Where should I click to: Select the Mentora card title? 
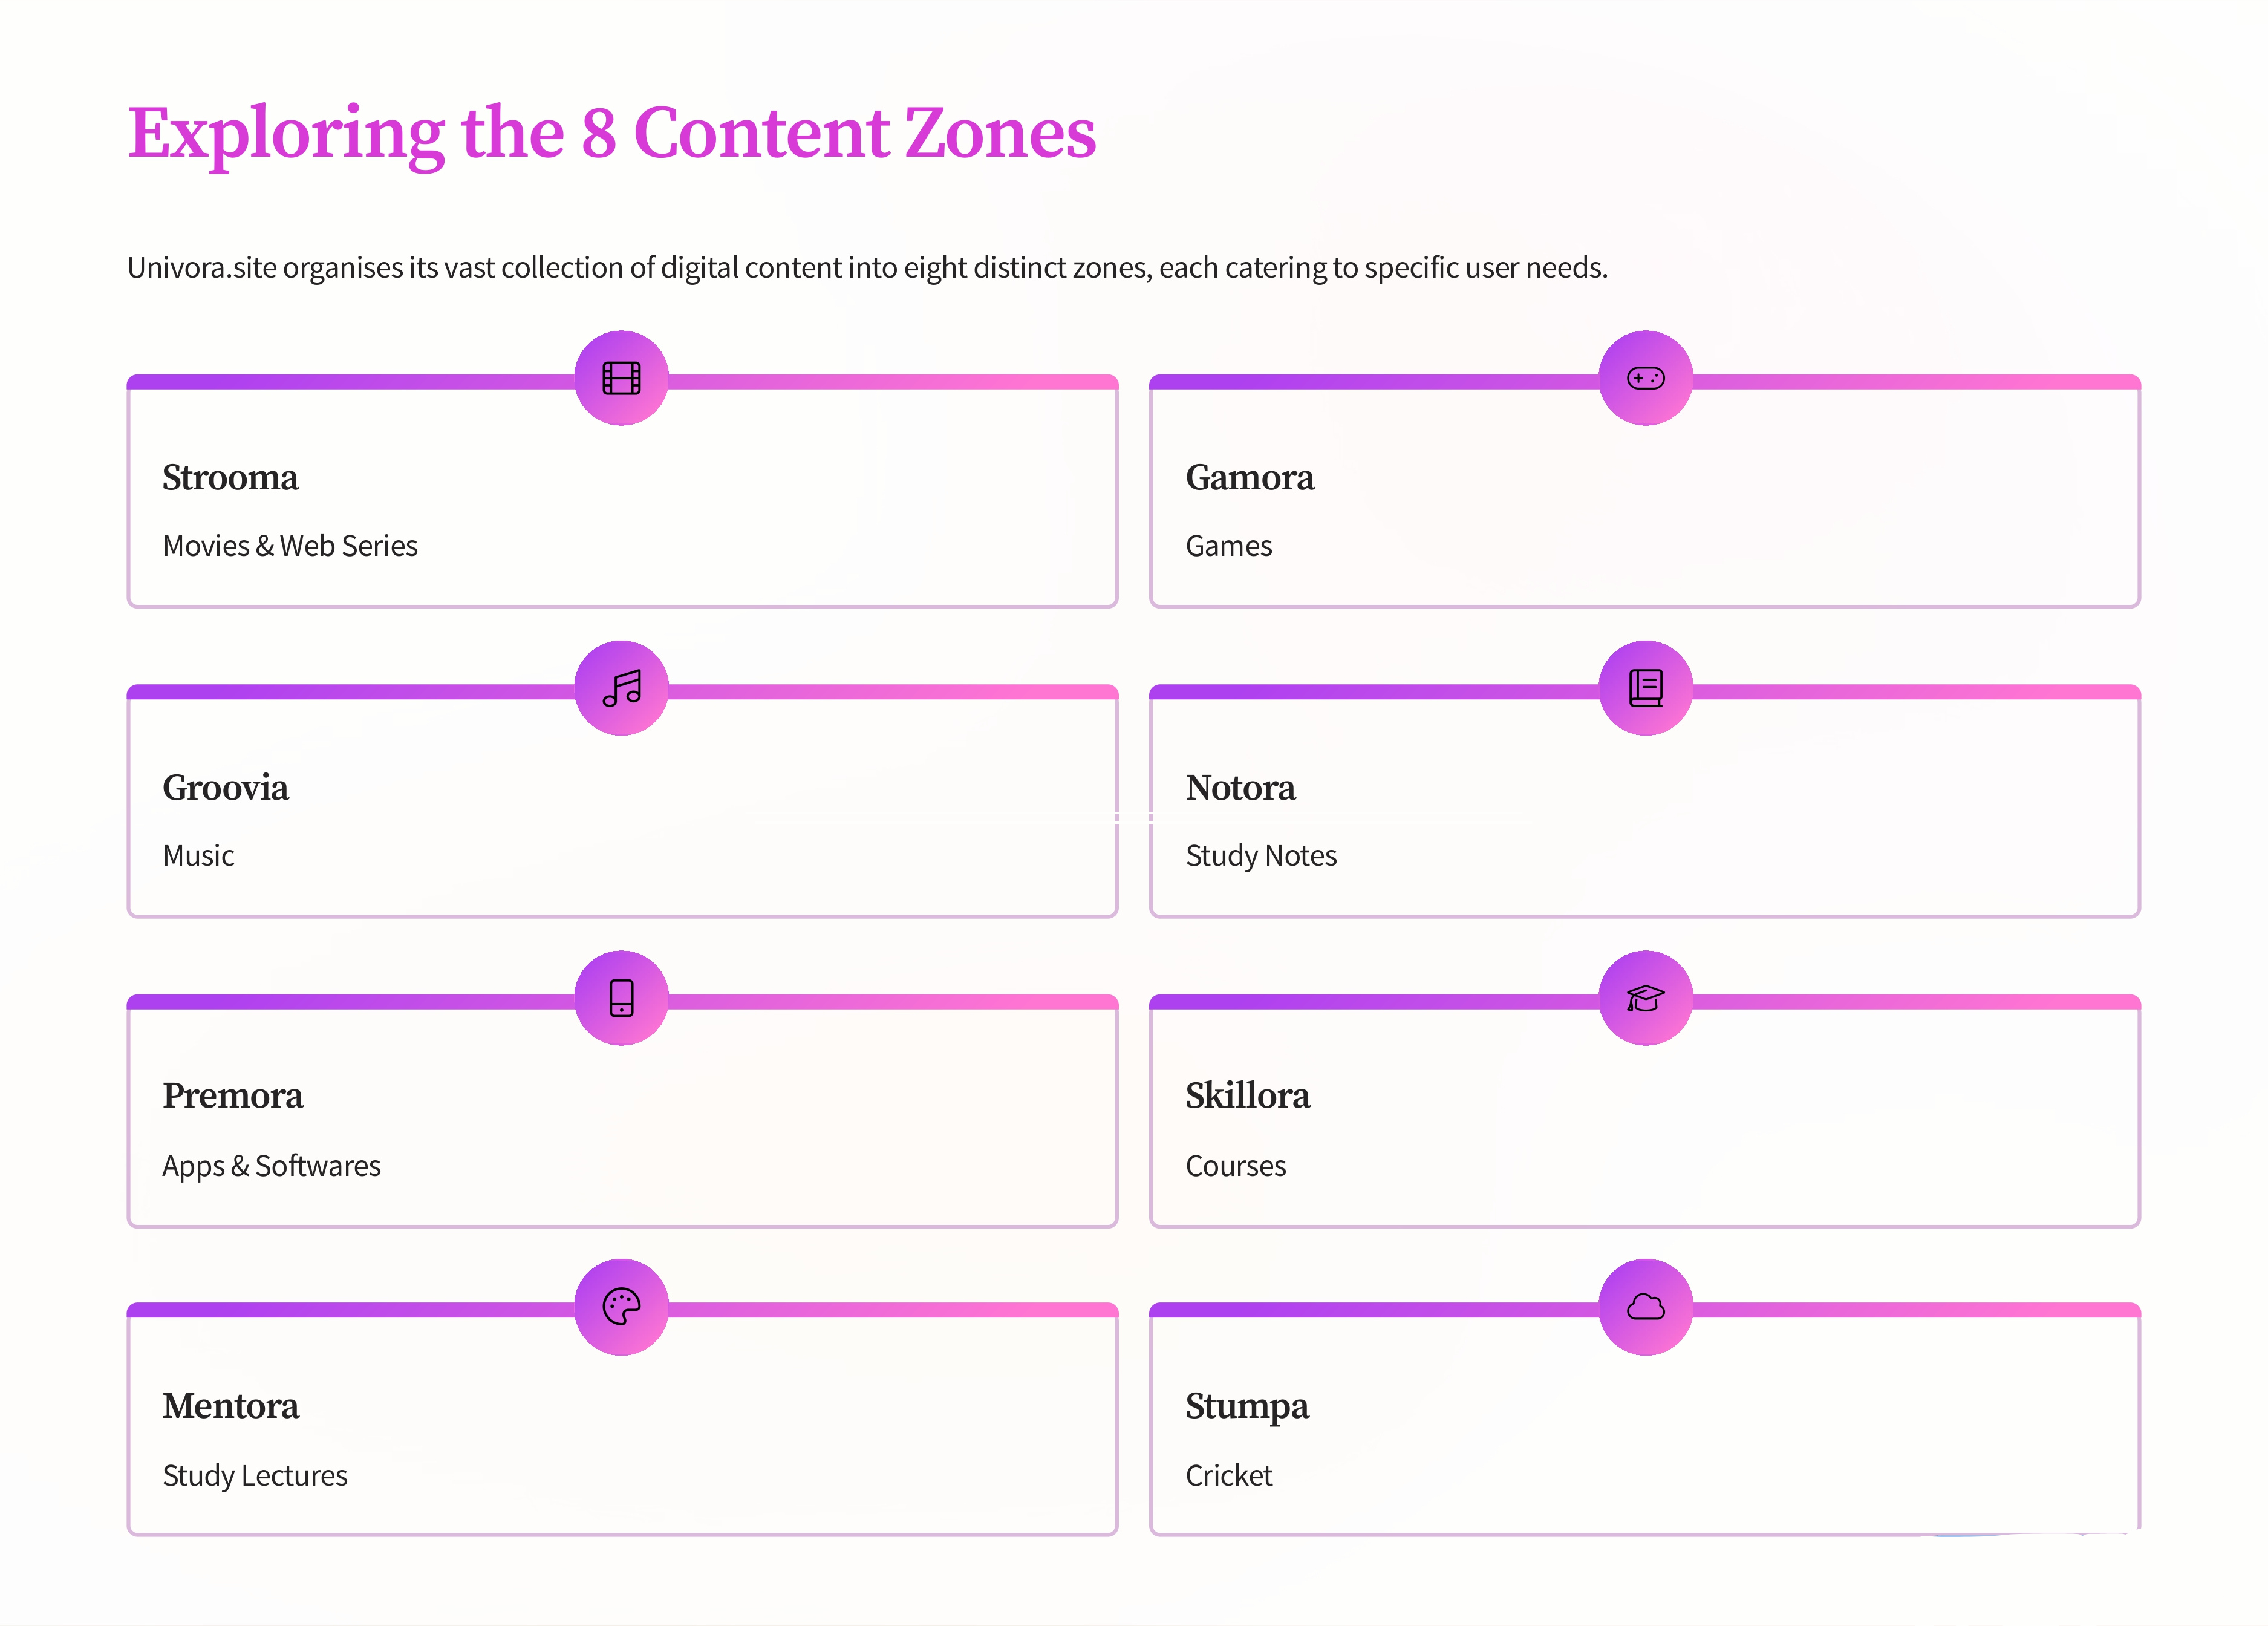coord(230,1406)
